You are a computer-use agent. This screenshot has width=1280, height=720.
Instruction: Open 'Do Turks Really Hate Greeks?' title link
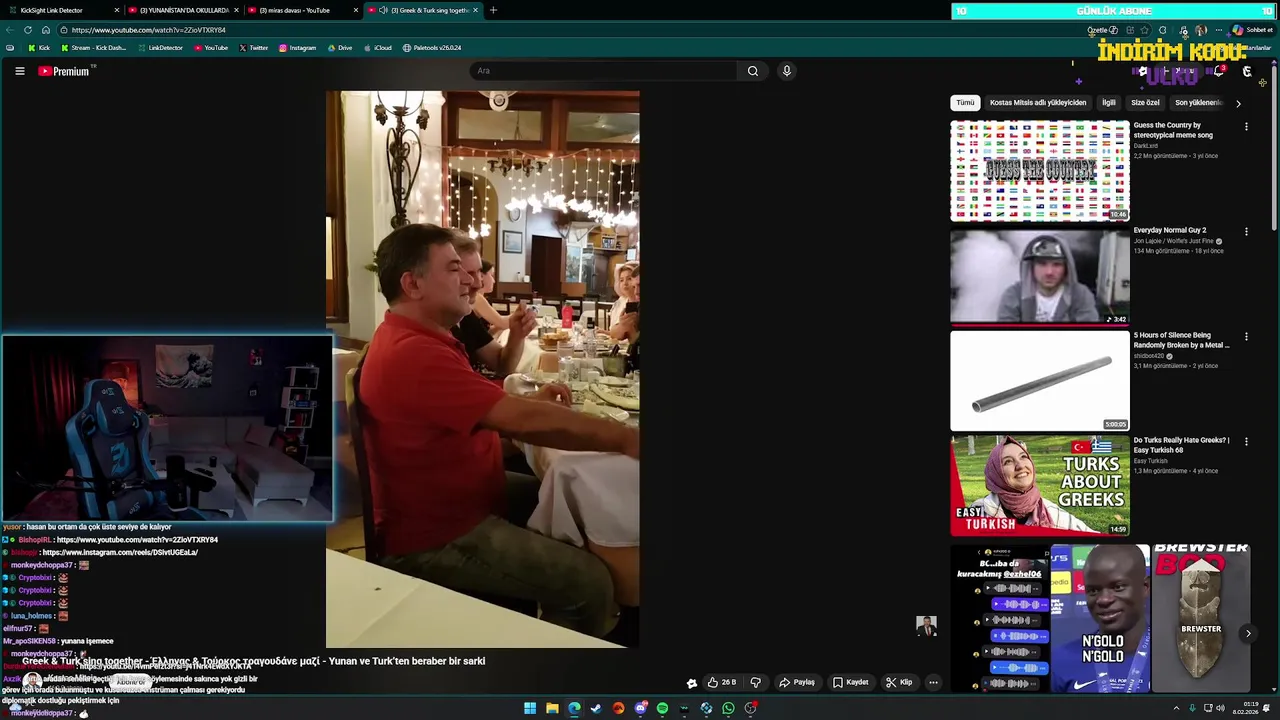(x=1181, y=445)
